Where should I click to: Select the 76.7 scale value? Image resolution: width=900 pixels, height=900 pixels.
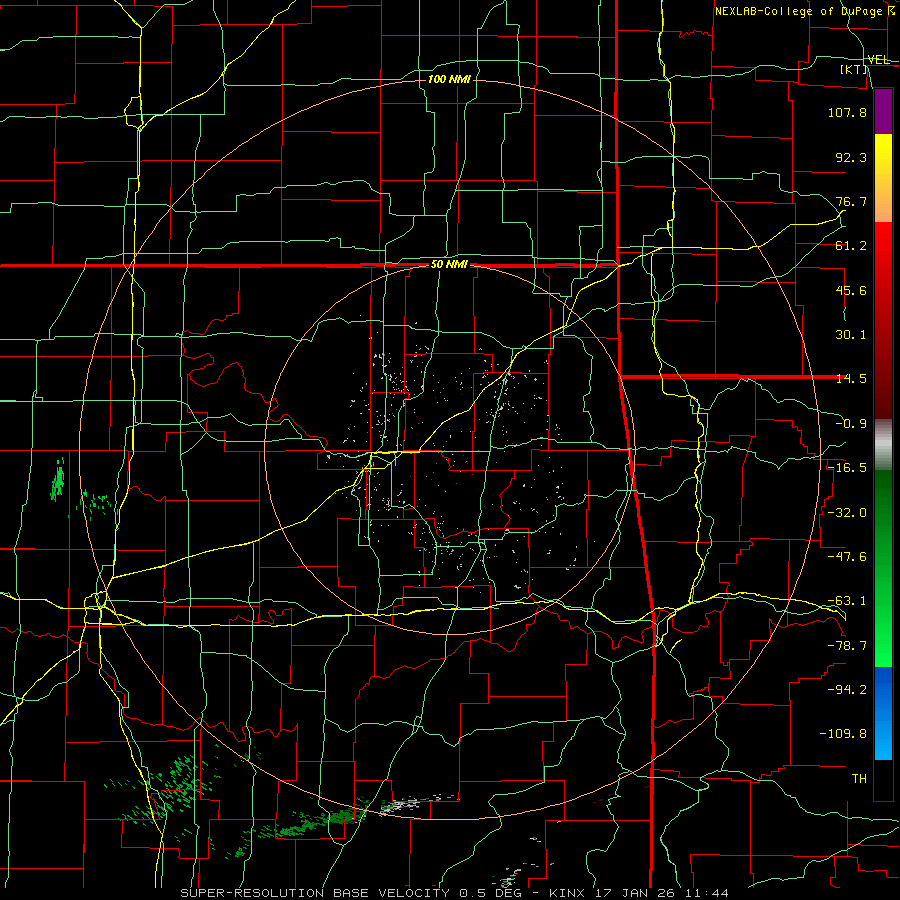[x=851, y=201]
